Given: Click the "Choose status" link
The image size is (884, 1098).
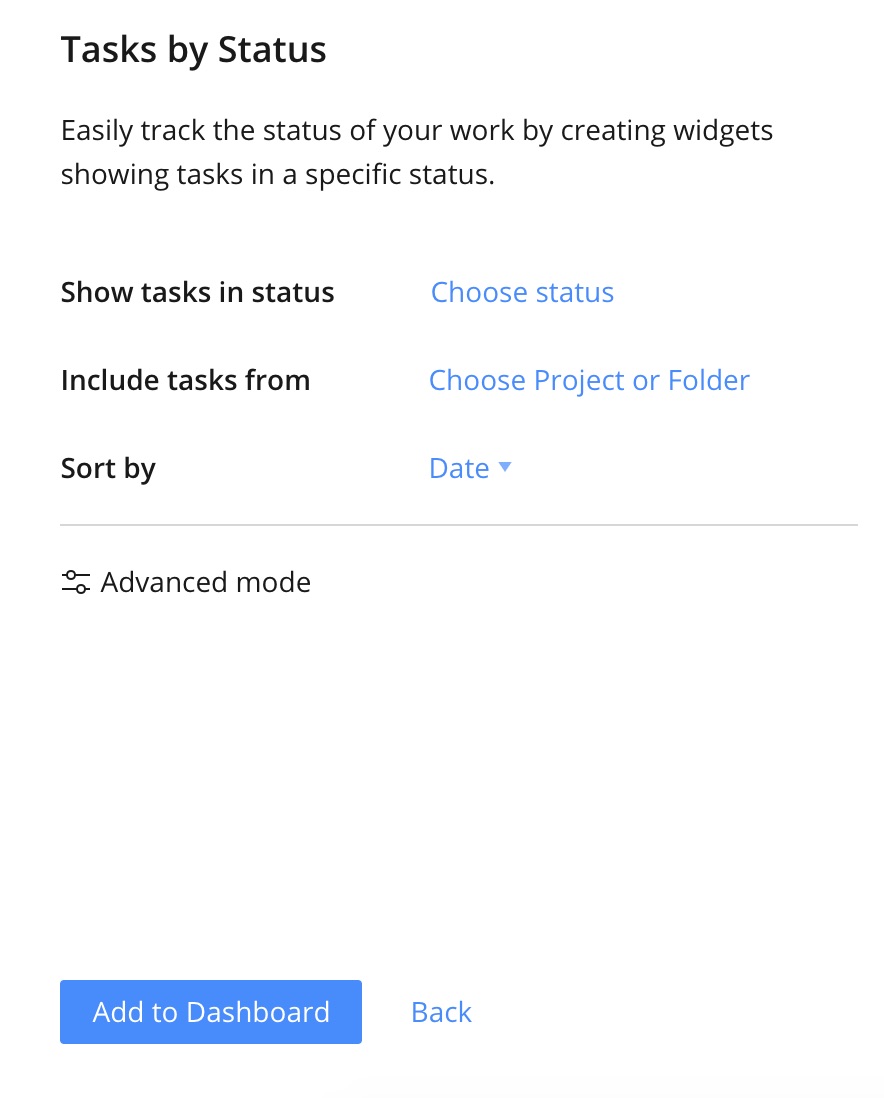Looking at the screenshot, I should [522, 292].
